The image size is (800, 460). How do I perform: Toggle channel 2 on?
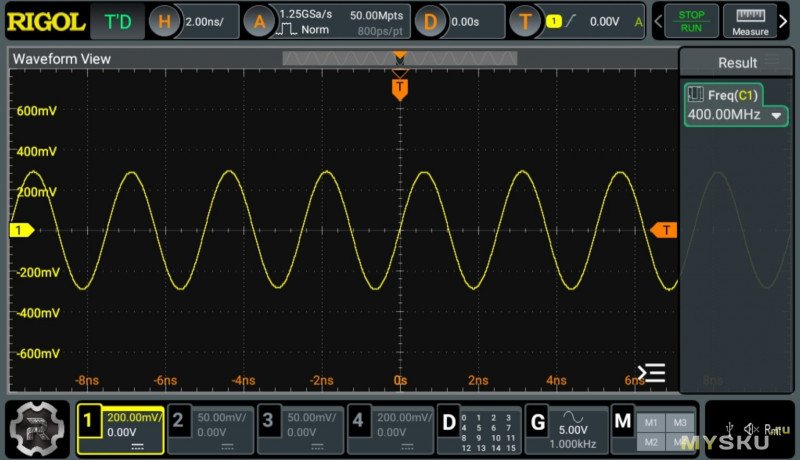pyautogui.click(x=178, y=421)
